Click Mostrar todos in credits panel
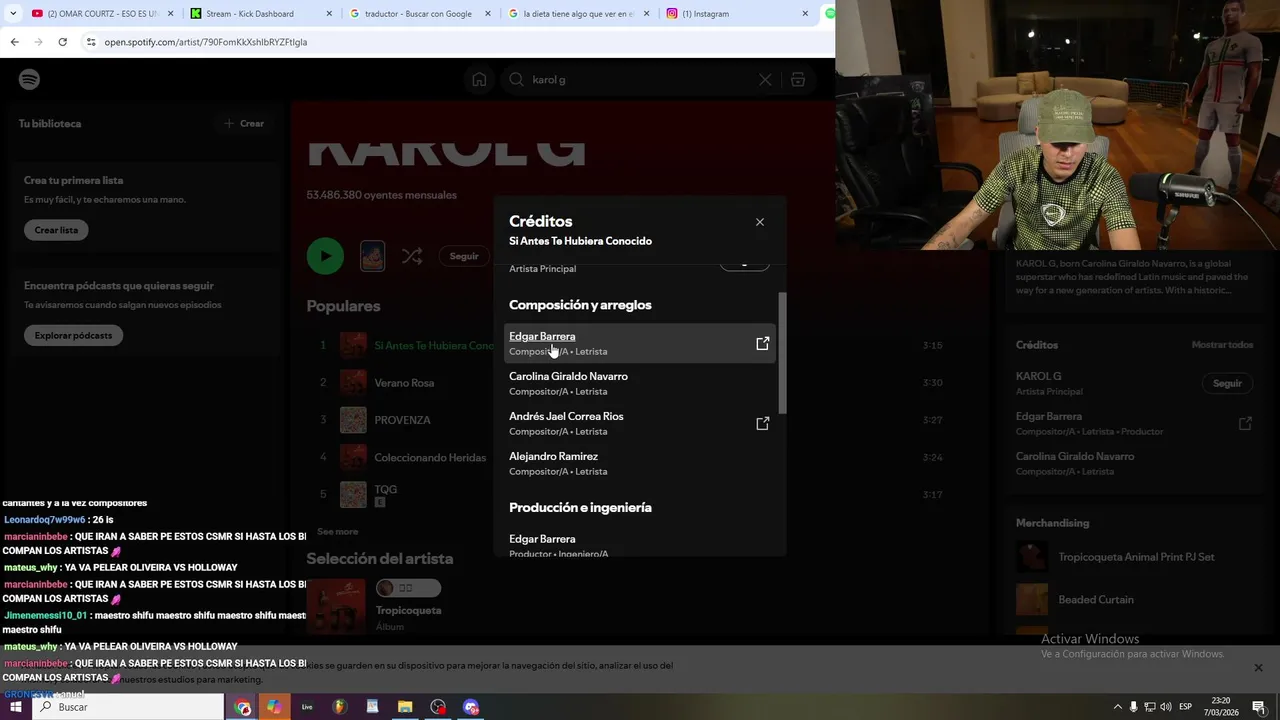The image size is (1280, 720). (x=1222, y=345)
